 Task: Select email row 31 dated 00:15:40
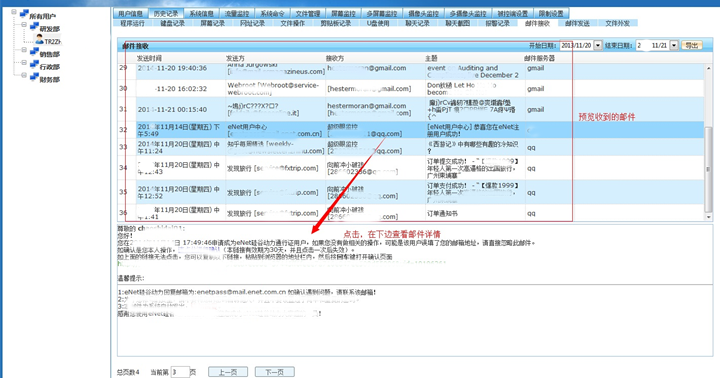click(x=411, y=109)
